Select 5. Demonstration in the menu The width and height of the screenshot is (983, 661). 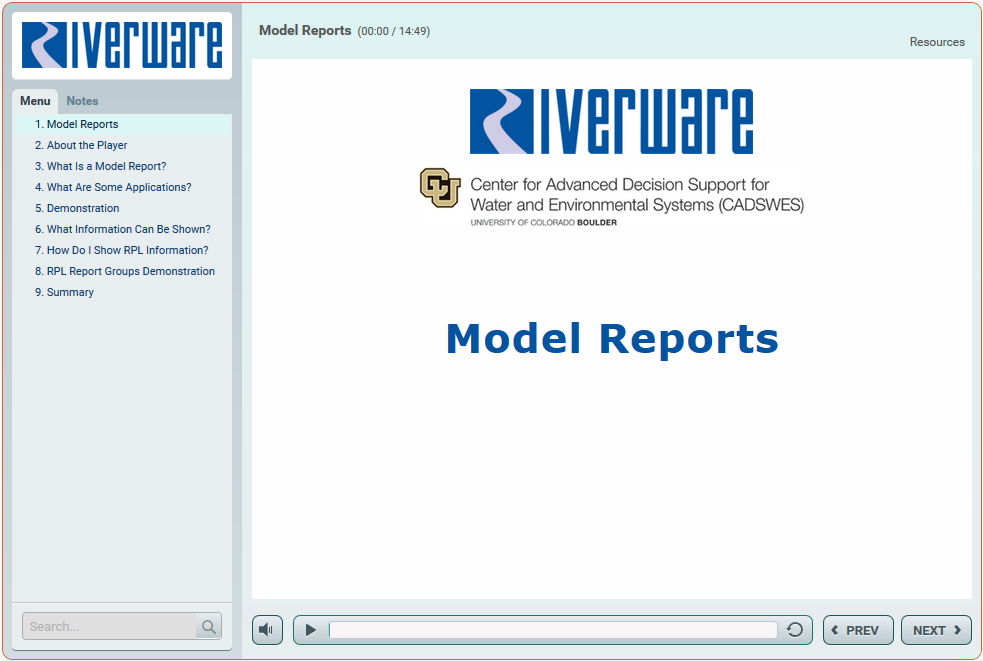122,208
